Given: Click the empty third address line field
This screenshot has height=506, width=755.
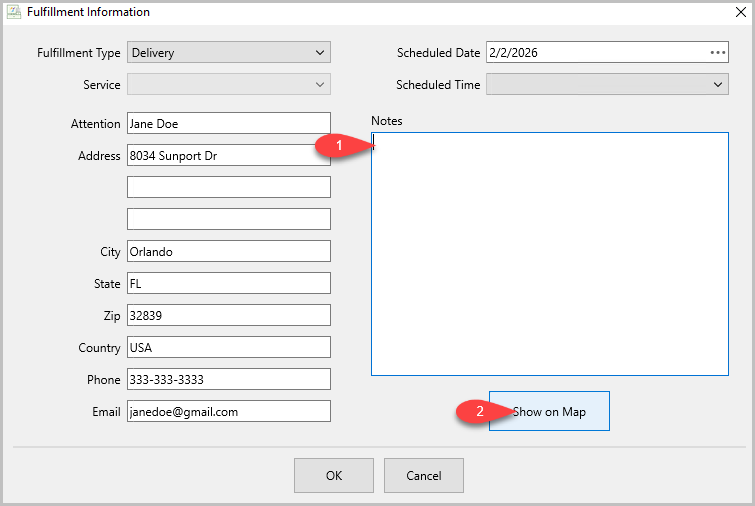Looking at the screenshot, I should [229, 219].
